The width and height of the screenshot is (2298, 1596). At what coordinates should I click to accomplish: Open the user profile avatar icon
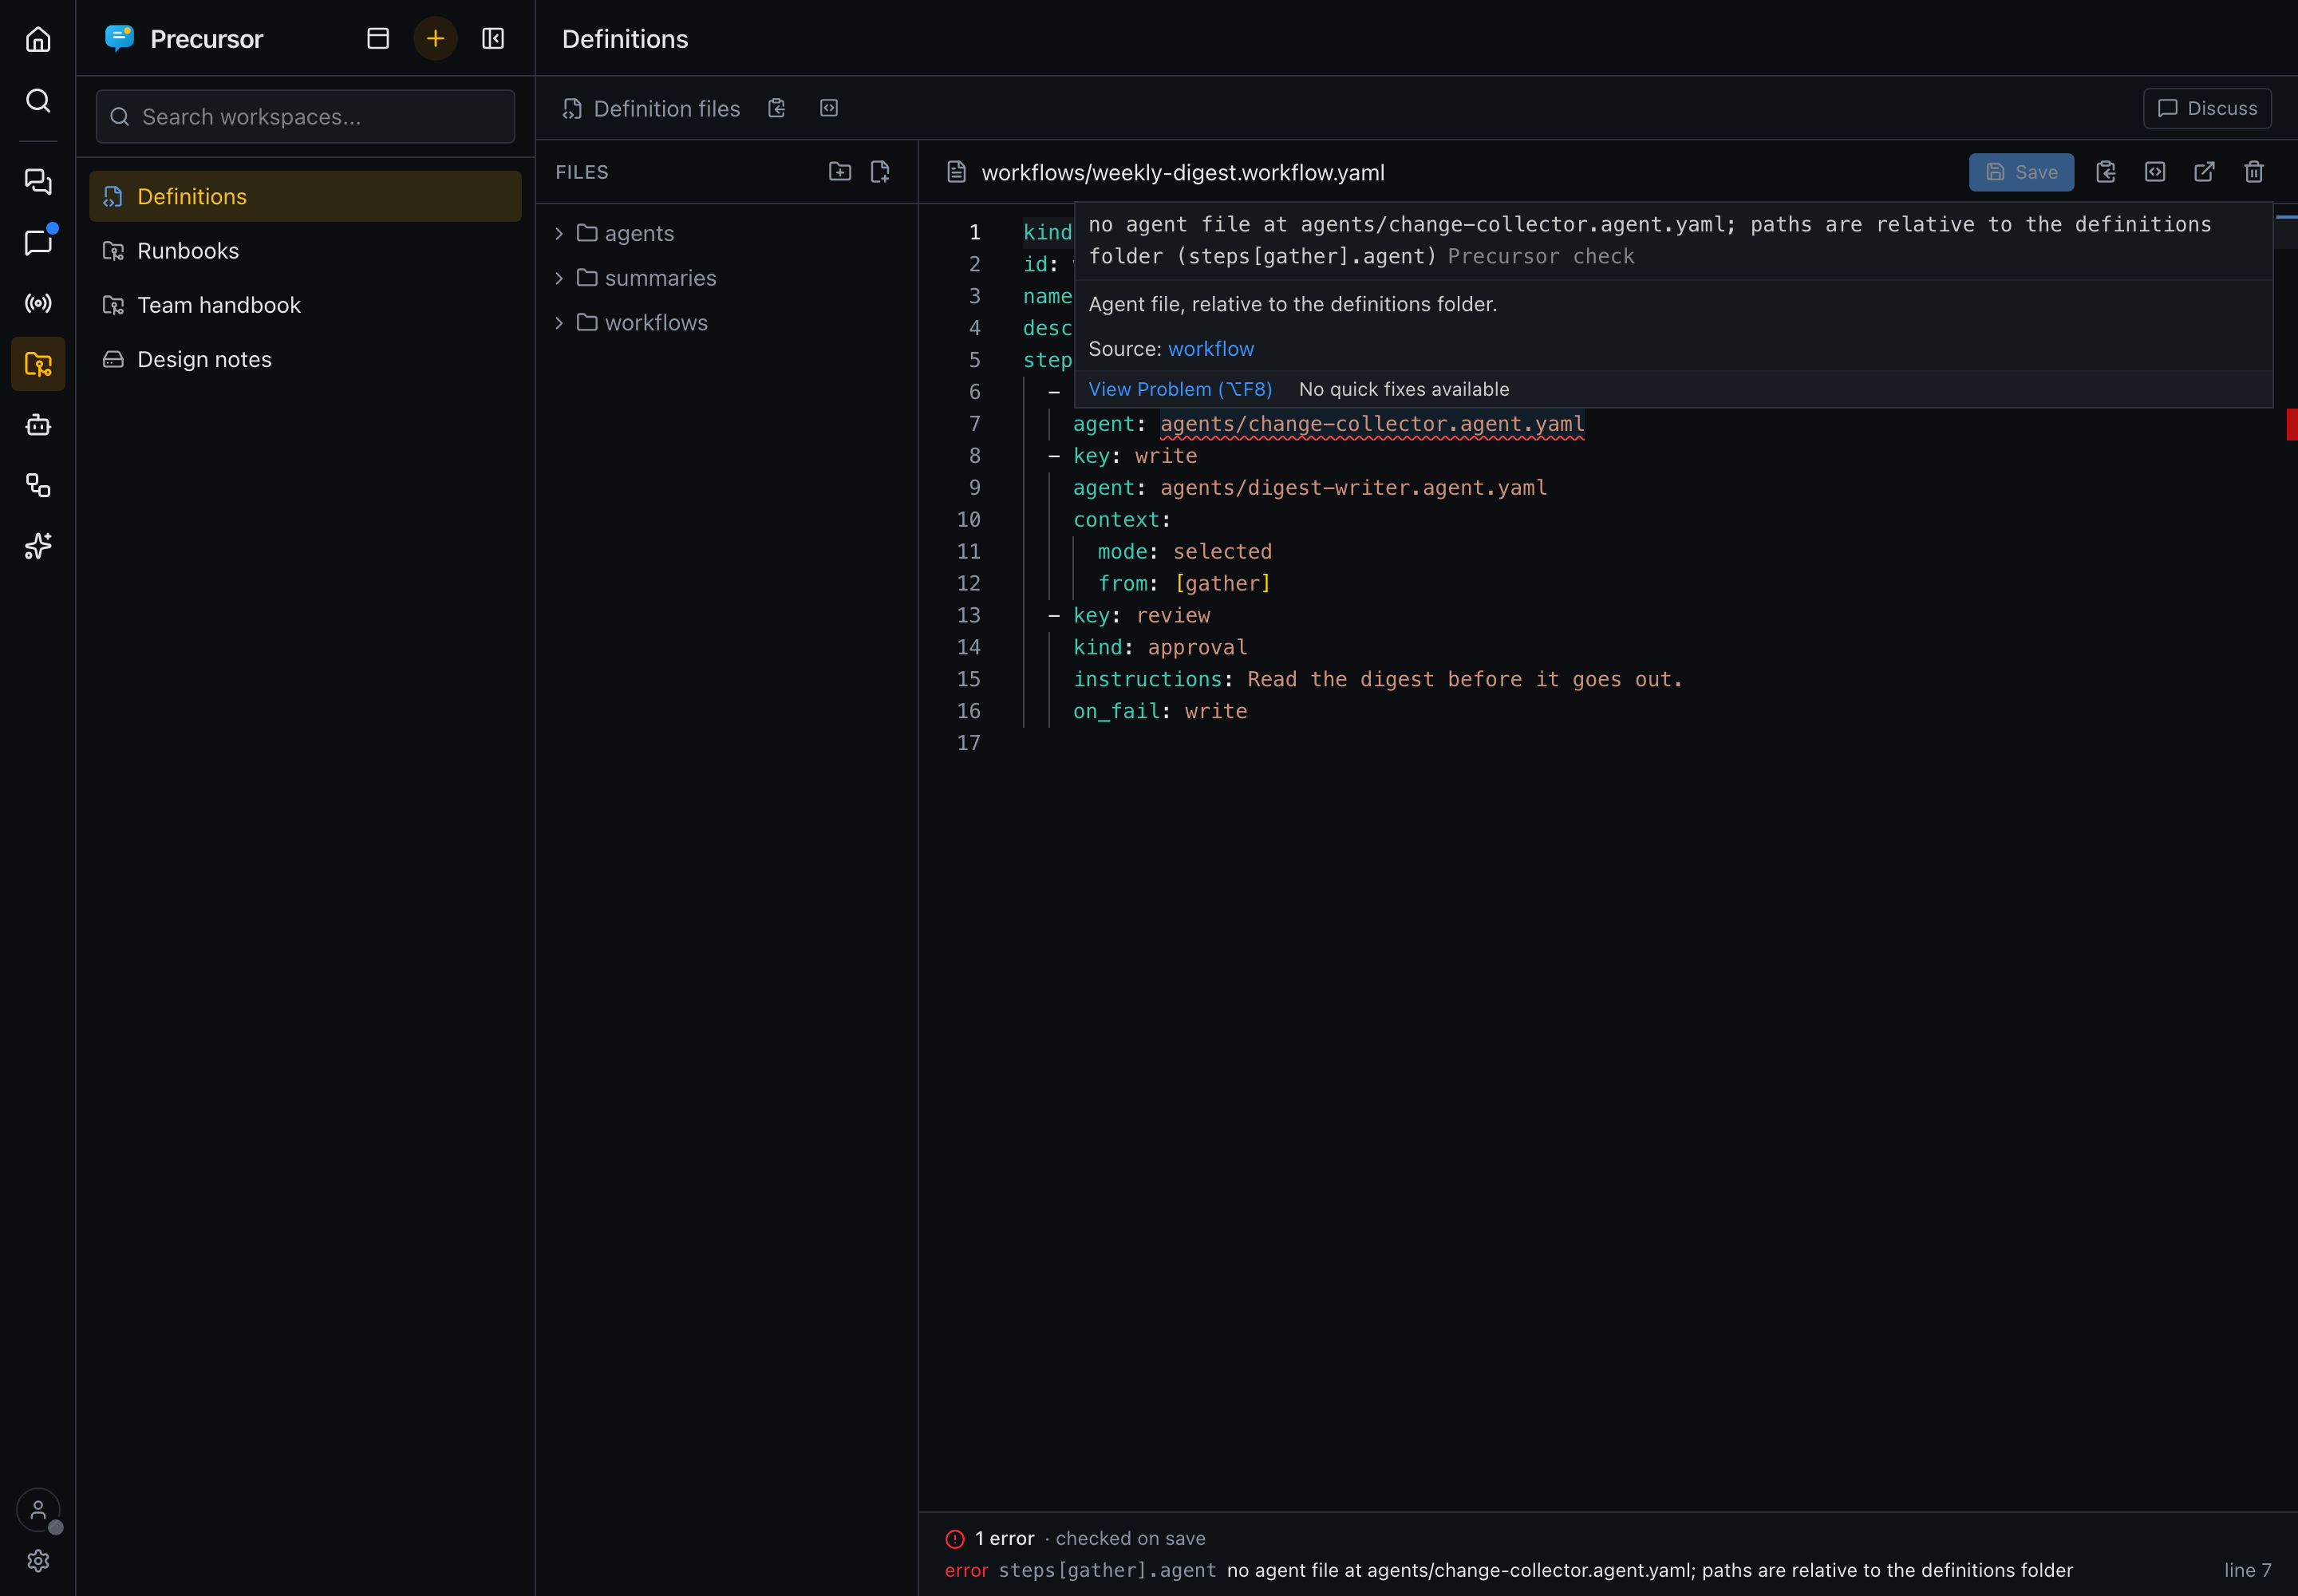38,1510
